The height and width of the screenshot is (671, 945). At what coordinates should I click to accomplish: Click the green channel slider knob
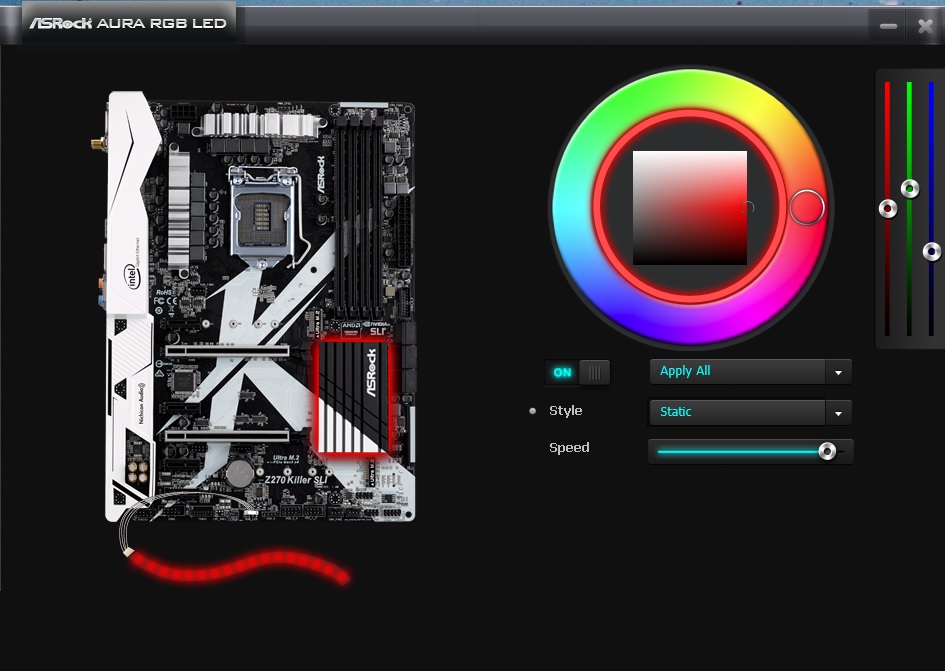click(910, 189)
